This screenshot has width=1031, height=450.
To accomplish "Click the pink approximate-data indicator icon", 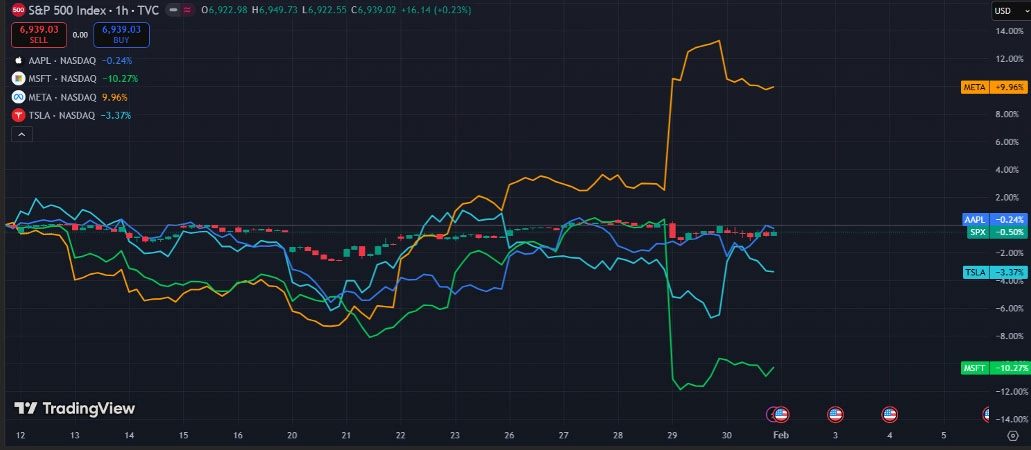I will pos(185,11).
